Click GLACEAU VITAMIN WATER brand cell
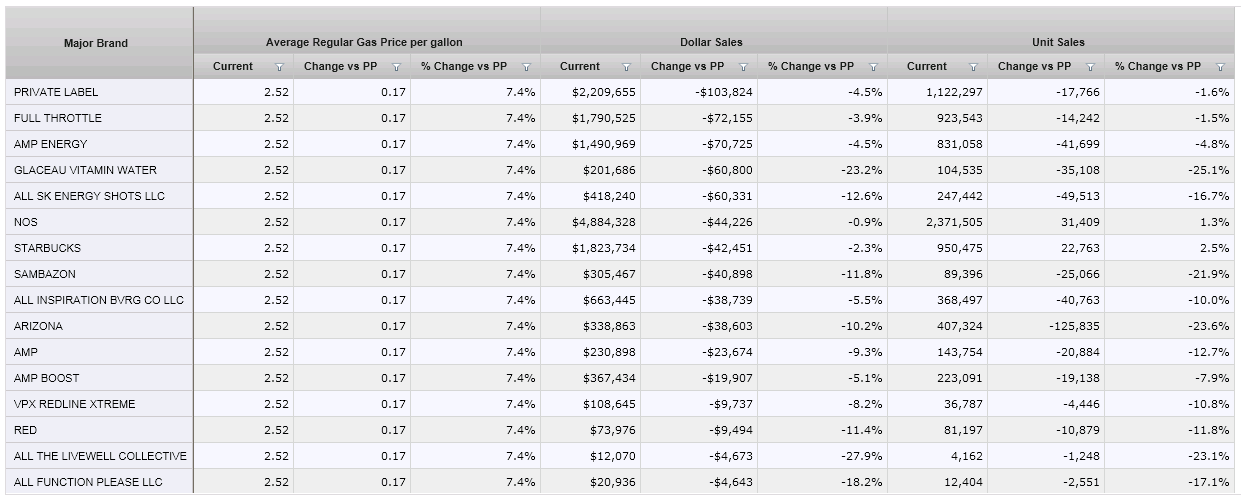 point(85,170)
